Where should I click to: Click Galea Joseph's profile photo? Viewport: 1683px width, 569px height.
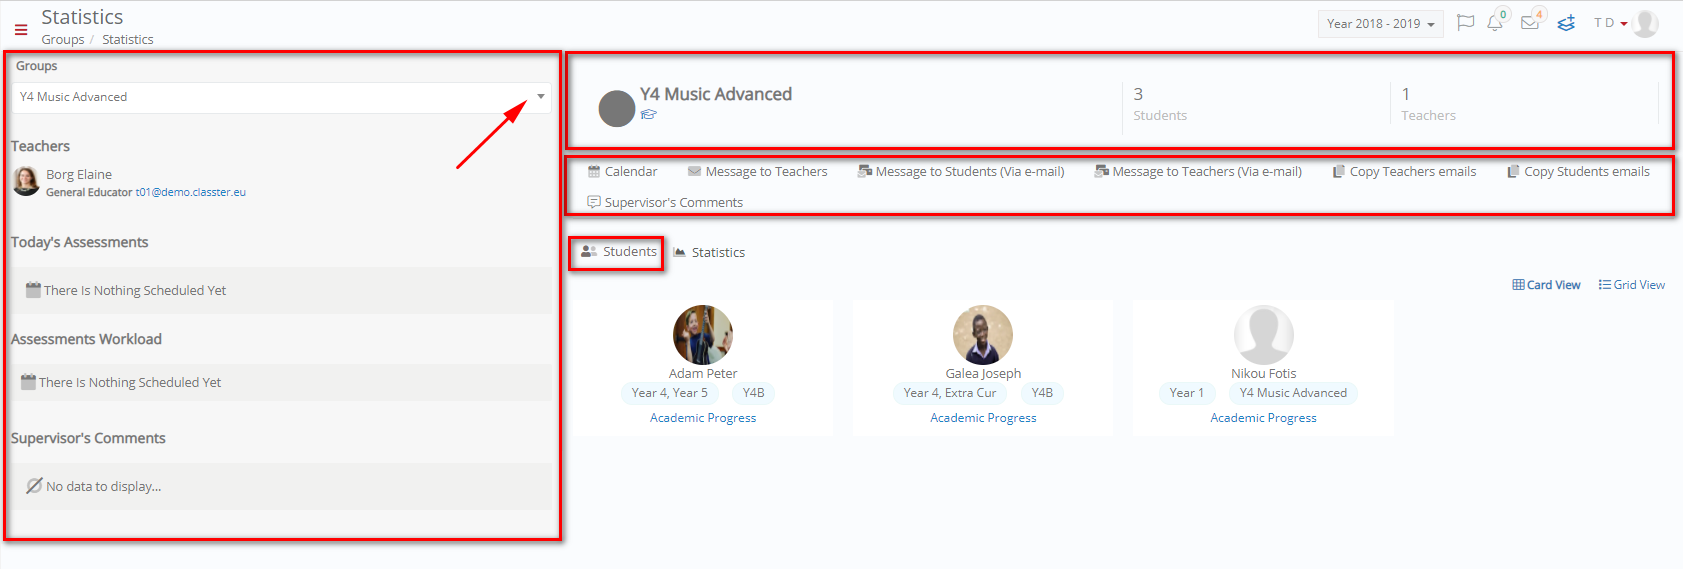(x=983, y=335)
